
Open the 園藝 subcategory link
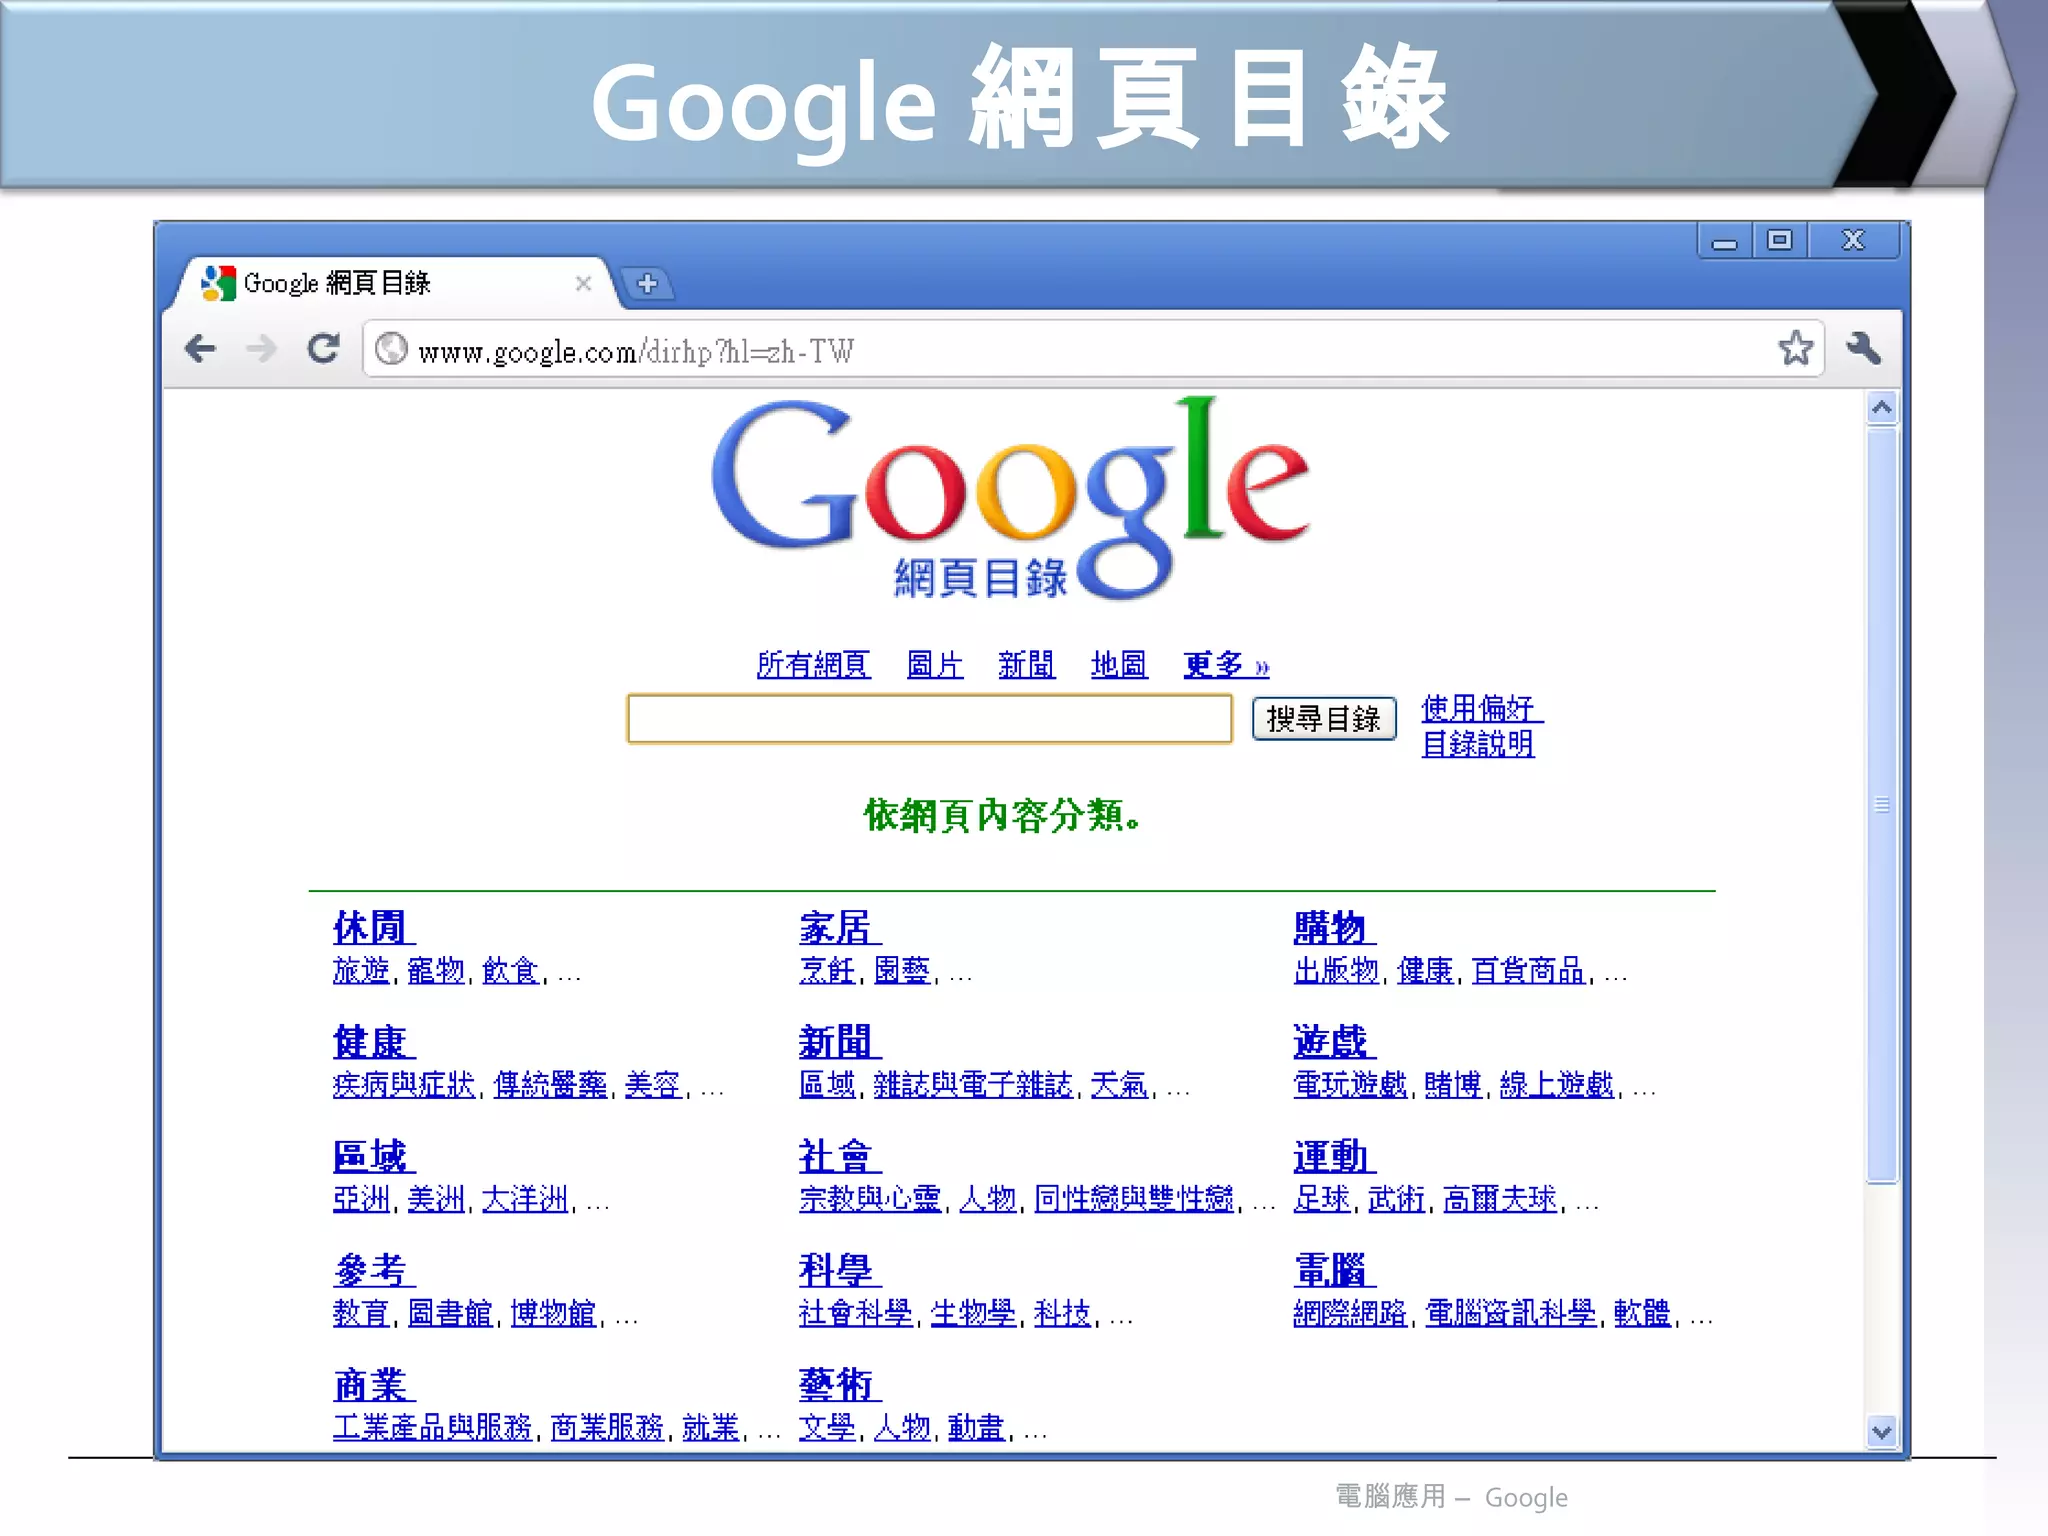(x=902, y=970)
